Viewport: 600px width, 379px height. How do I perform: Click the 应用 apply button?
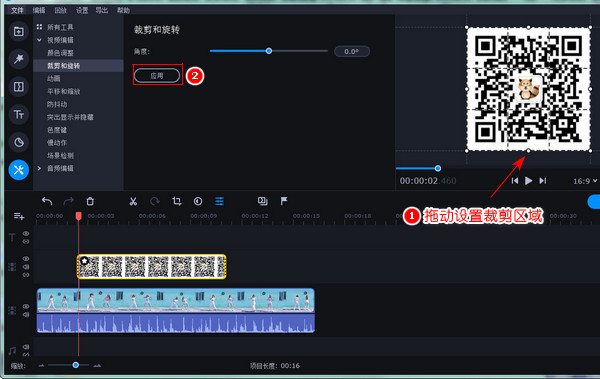click(157, 75)
